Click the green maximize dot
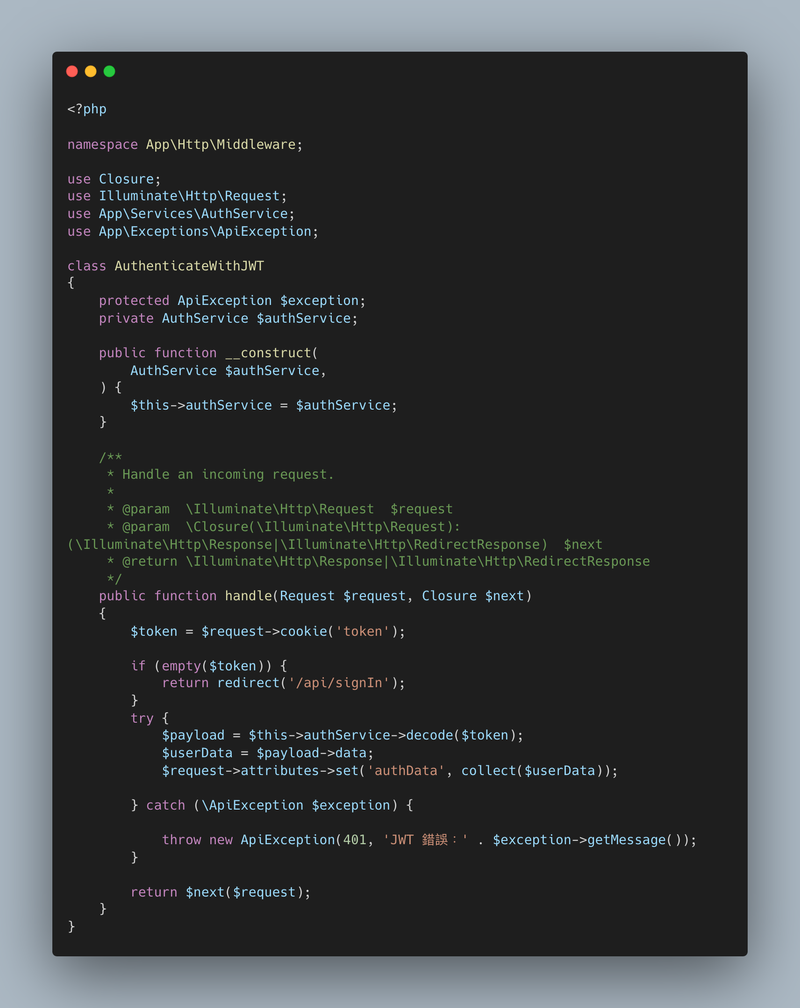Viewport: 800px width, 1008px height. 109,71
